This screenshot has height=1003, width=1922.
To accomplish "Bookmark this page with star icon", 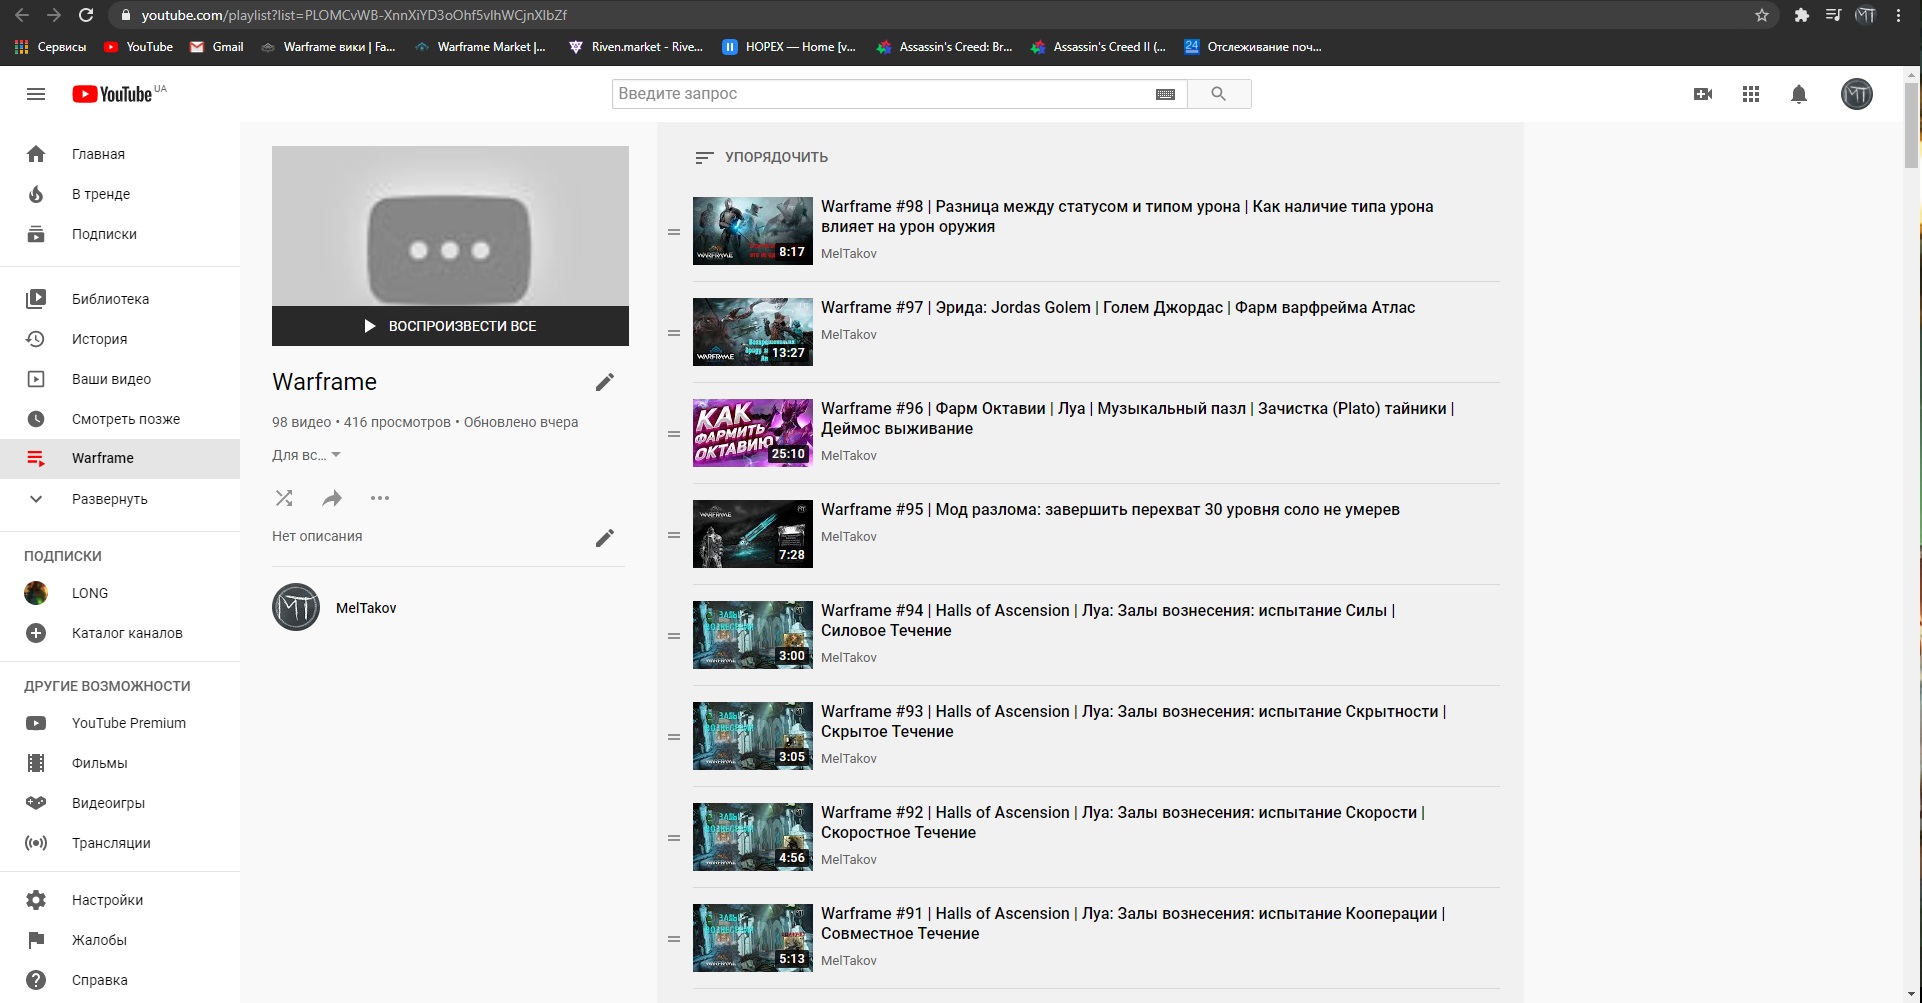I will (x=1762, y=15).
